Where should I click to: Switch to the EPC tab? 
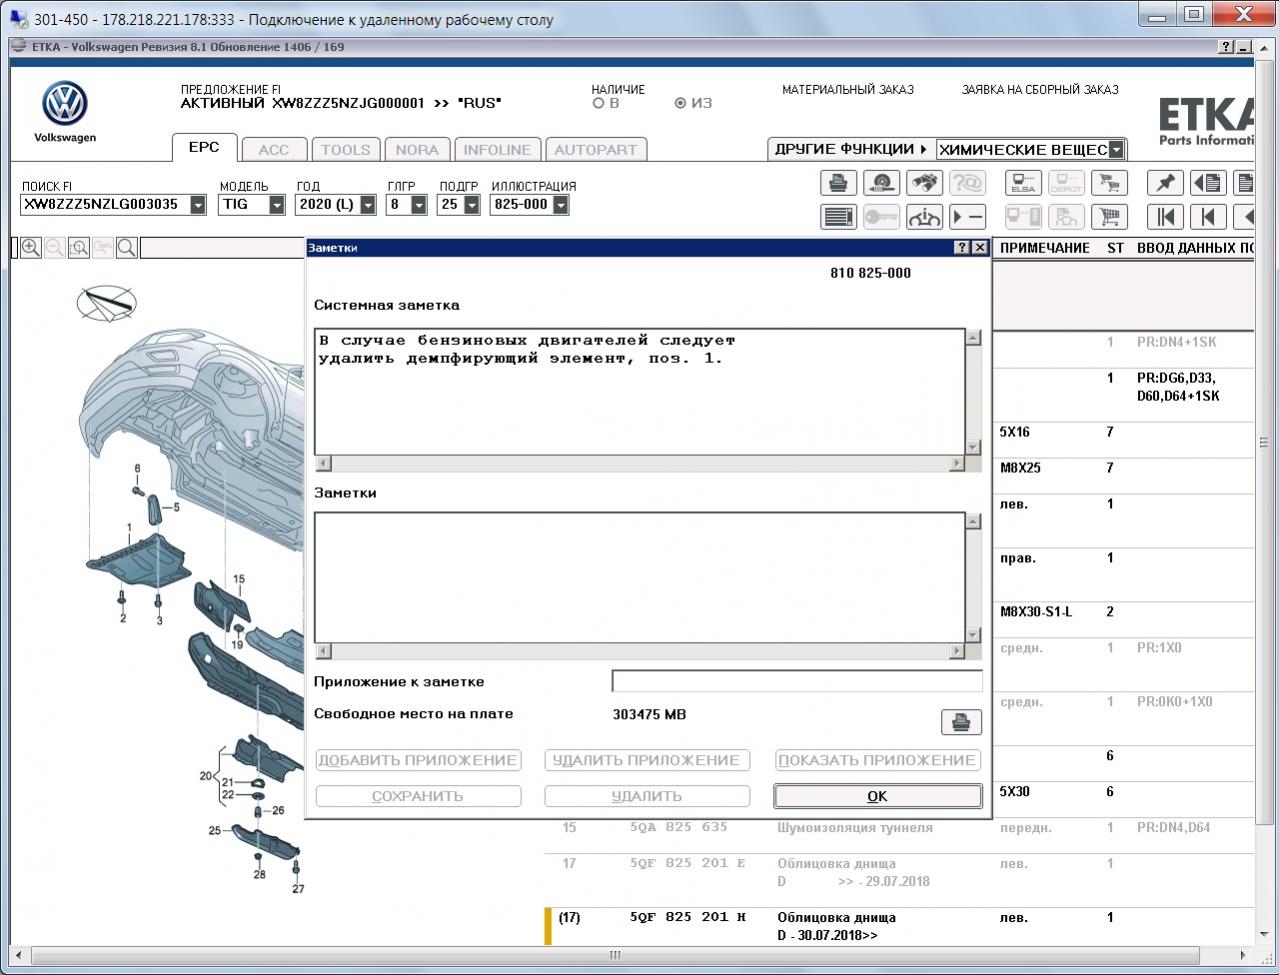click(x=204, y=147)
